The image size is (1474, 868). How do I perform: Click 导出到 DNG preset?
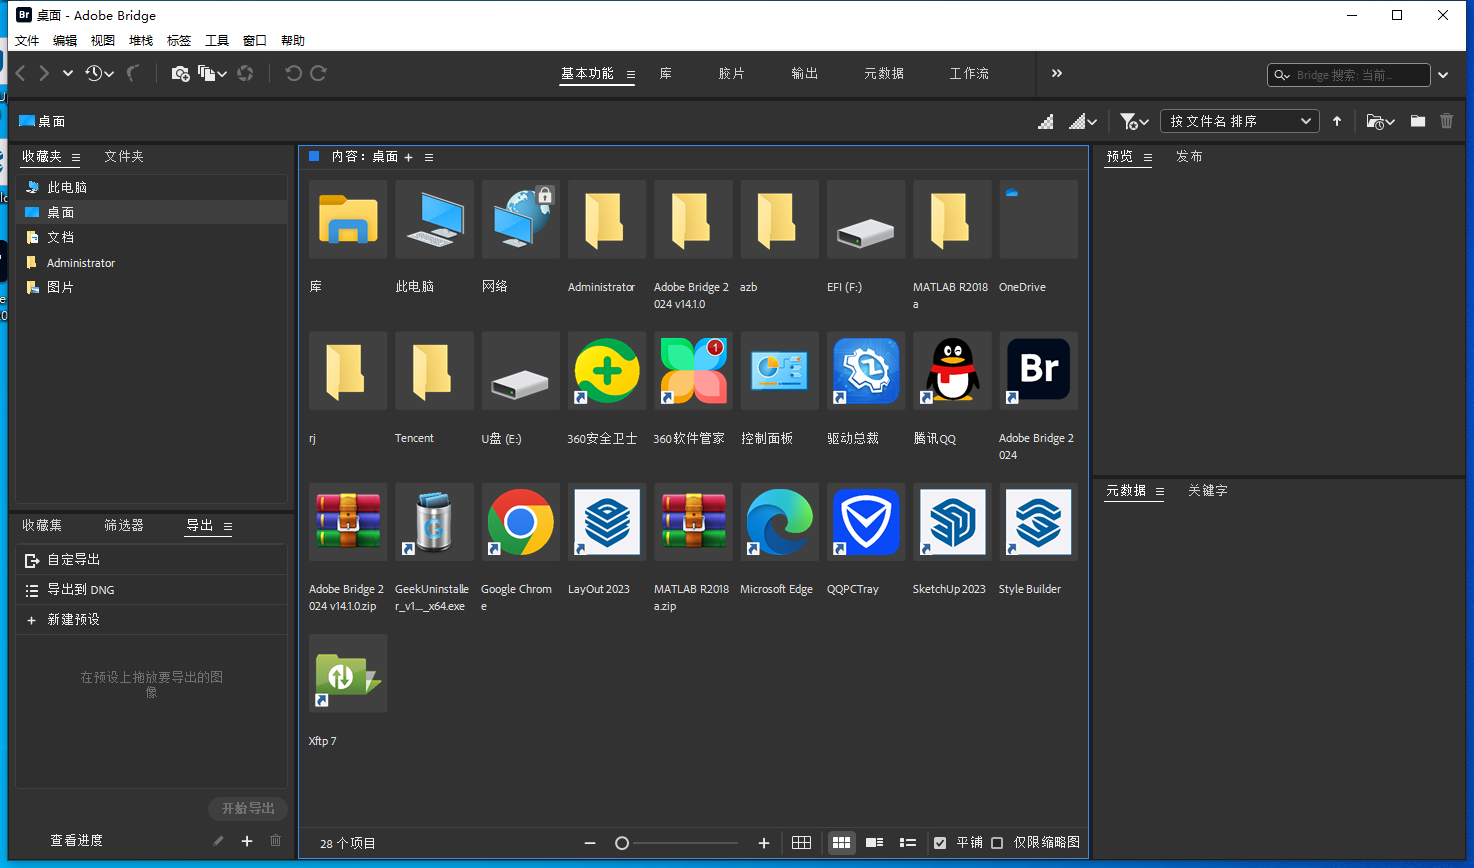pos(152,590)
